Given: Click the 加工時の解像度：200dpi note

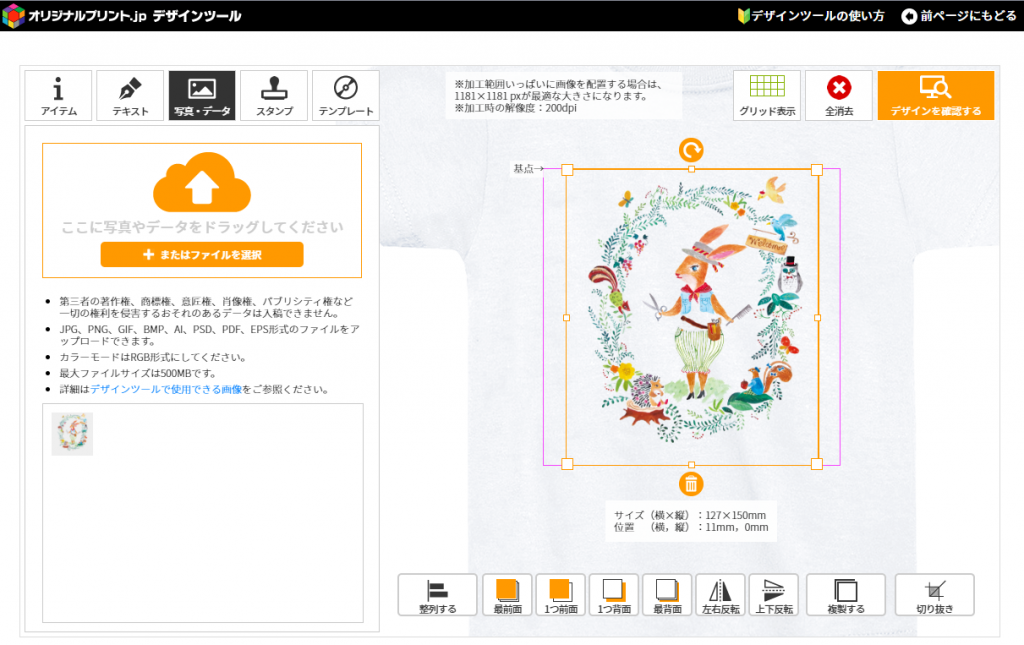Looking at the screenshot, I should 515,108.
